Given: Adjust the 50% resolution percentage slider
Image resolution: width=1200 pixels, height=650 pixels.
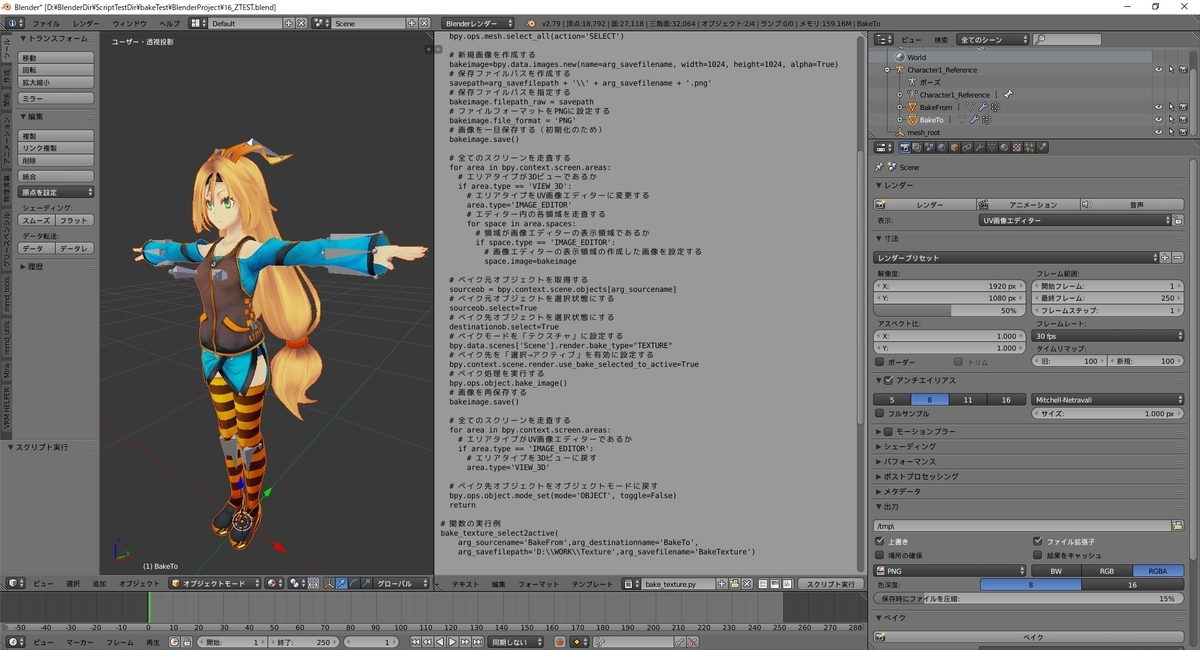Looking at the screenshot, I should coord(950,310).
